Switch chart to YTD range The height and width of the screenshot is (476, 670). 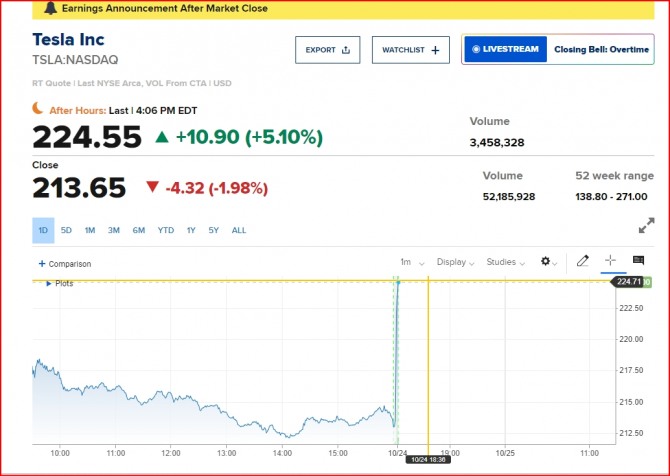[x=166, y=230]
